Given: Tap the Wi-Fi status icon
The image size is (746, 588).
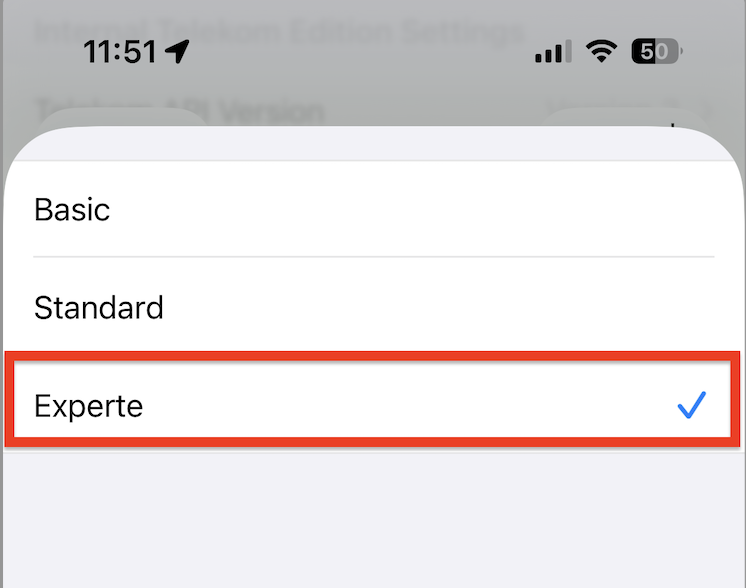Looking at the screenshot, I should coord(601,51).
